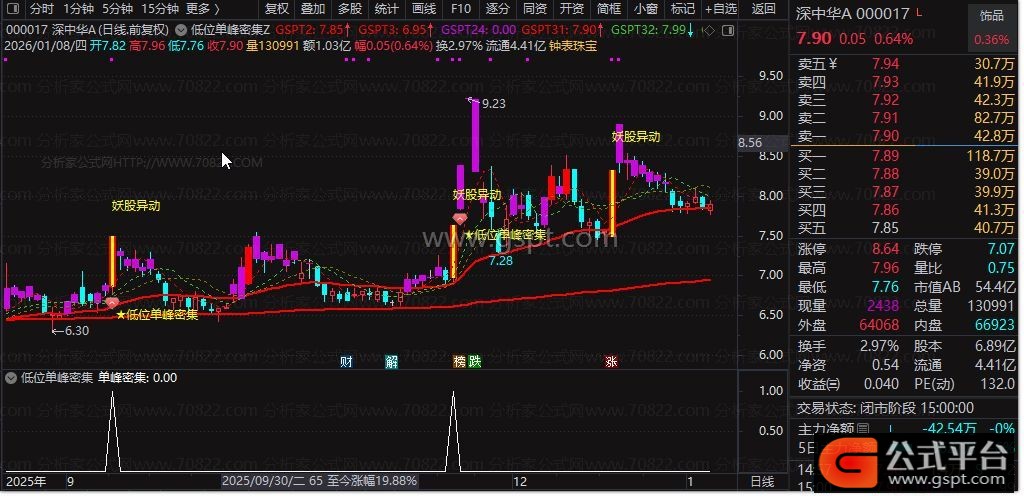Open the F10 company info
1024x496 pixels.
[x=462, y=8]
